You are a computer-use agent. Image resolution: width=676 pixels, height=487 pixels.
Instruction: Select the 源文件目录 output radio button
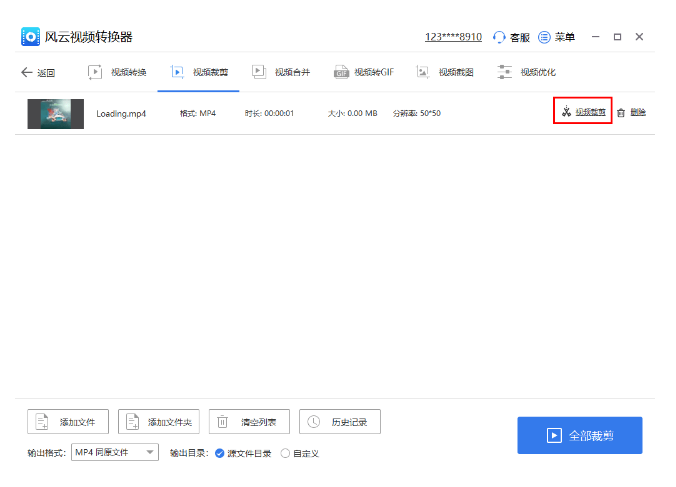(x=219, y=453)
